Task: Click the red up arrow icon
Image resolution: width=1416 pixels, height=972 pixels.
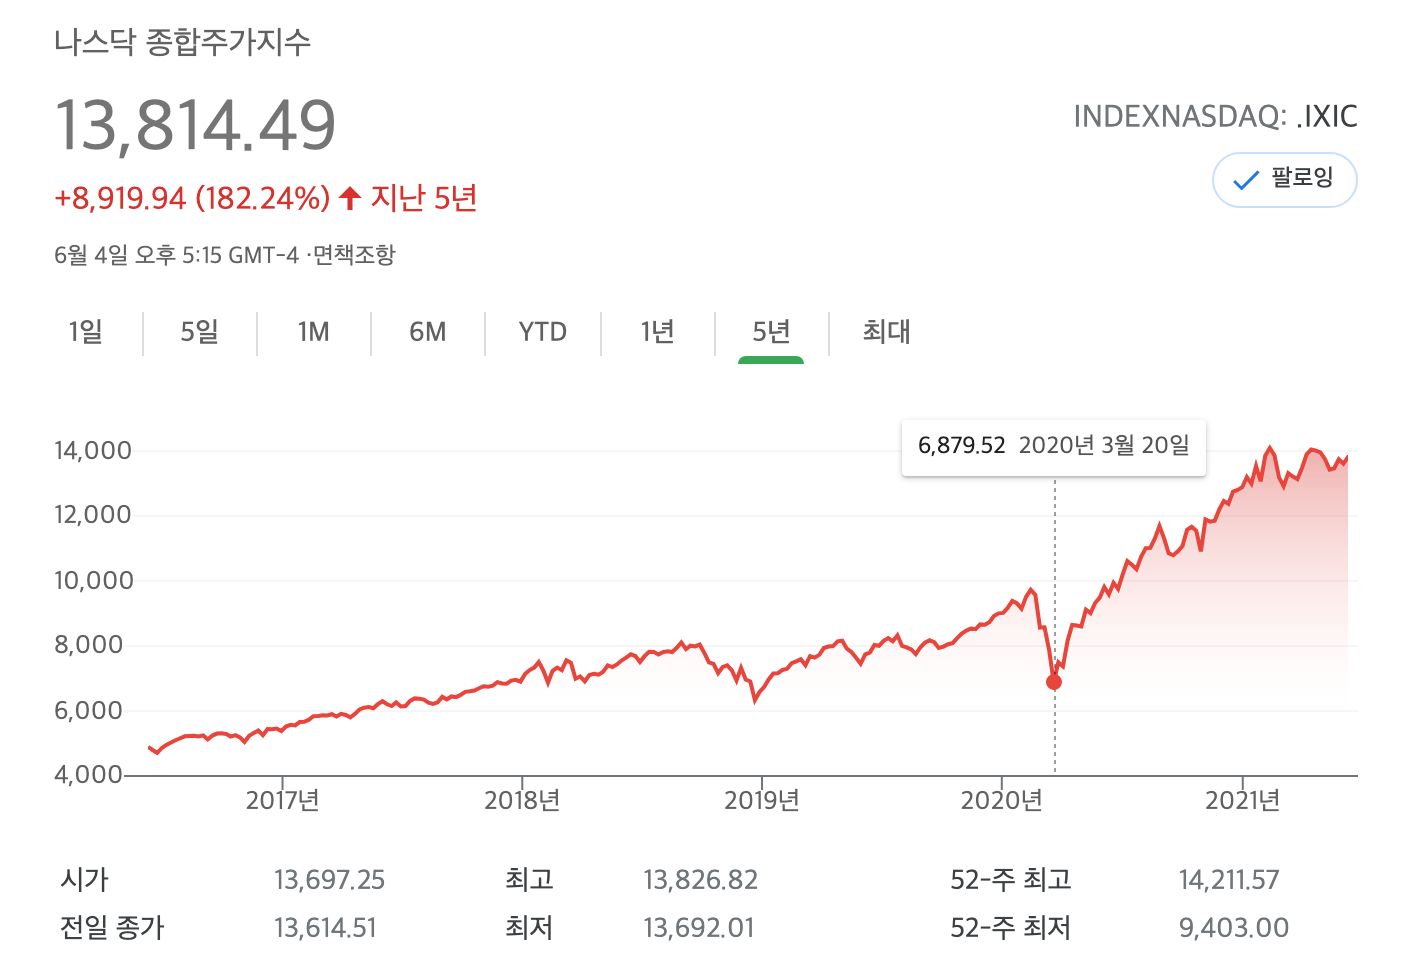Action: 349,198
